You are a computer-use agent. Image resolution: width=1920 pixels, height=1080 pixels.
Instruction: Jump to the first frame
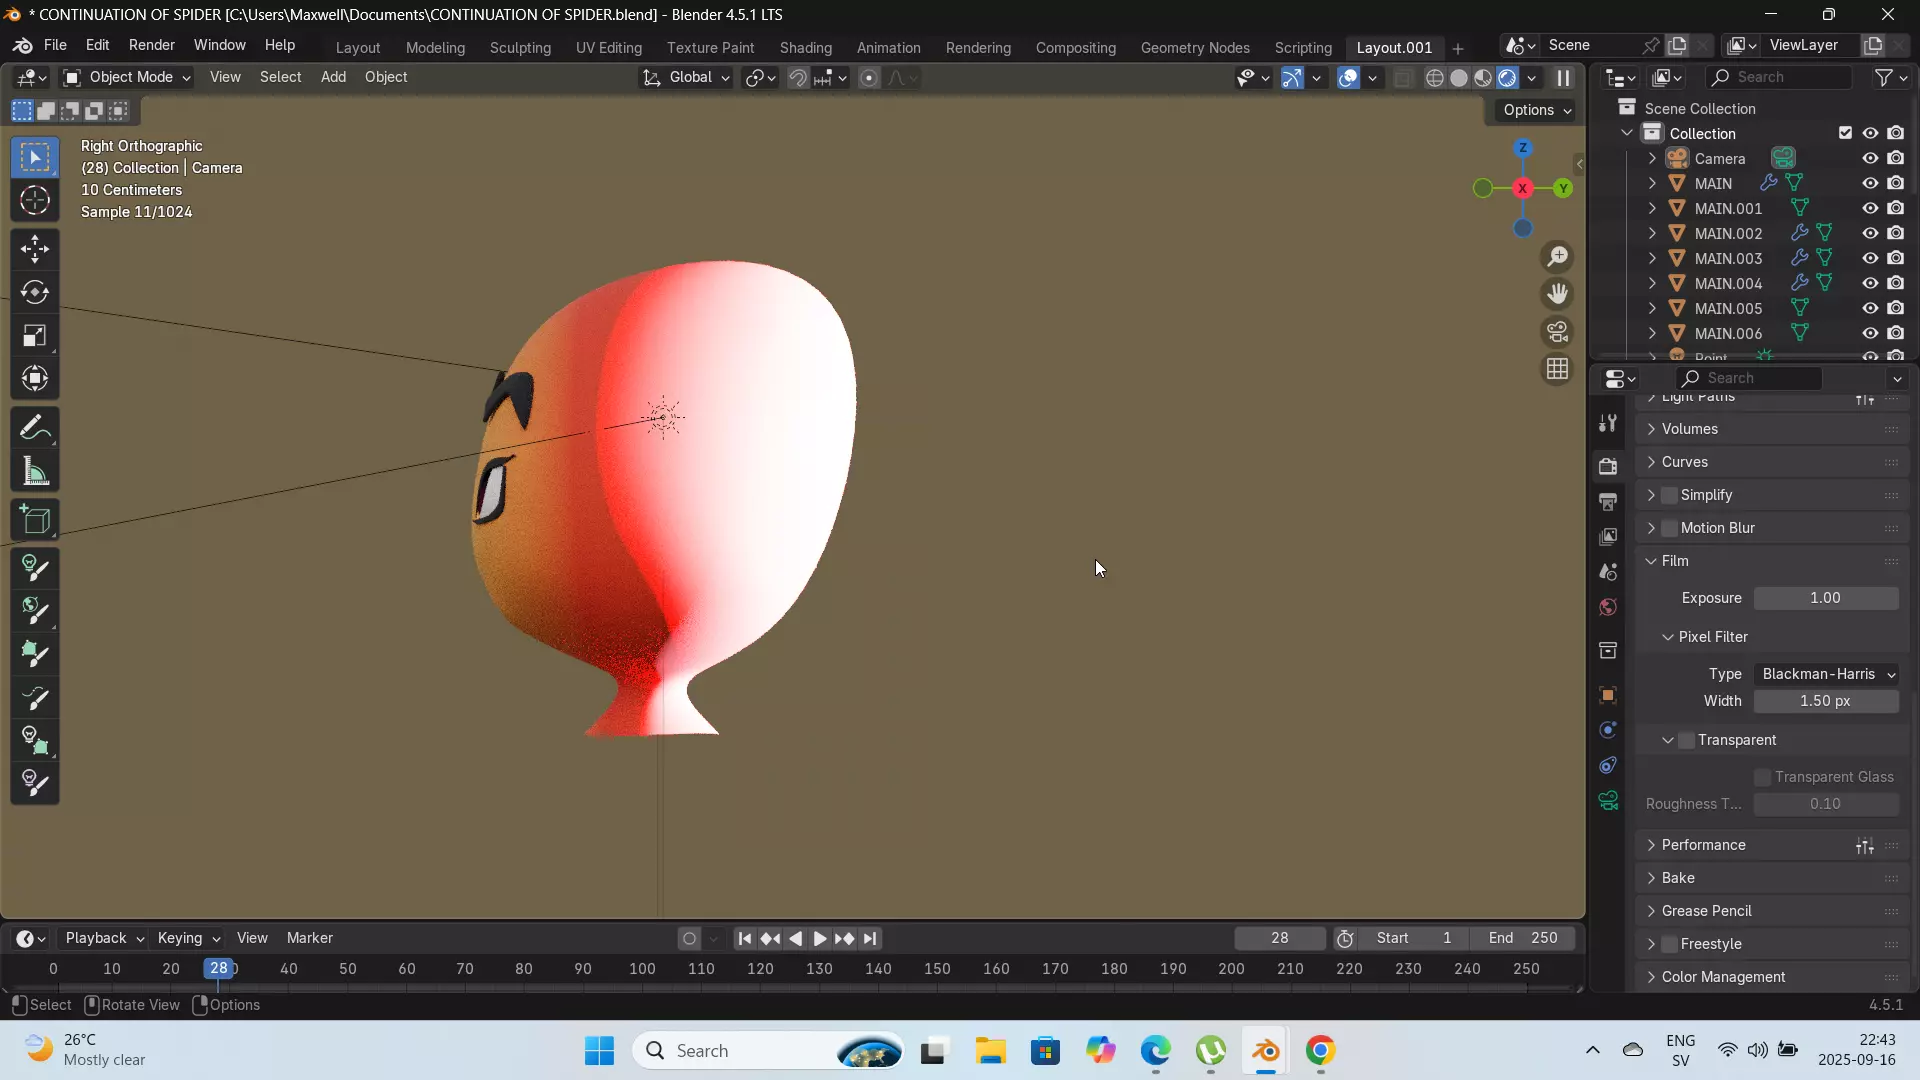pyautogui.click(x=744, y=938)
